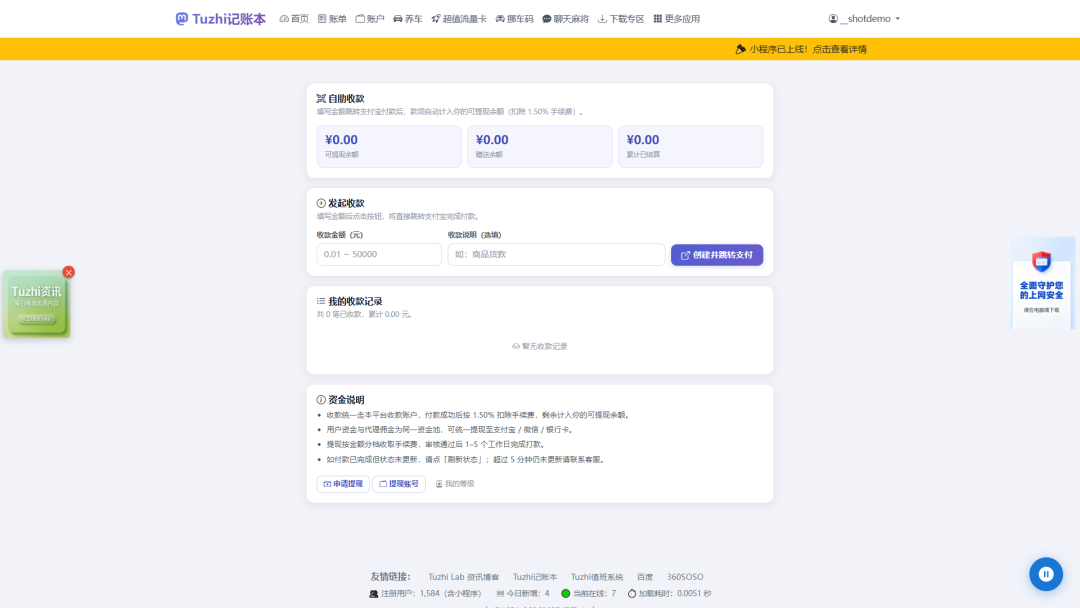Click the 申请提现 apply withdrawal button
The height and width of the screenshot is (608, 1080).
coord(343,483)
